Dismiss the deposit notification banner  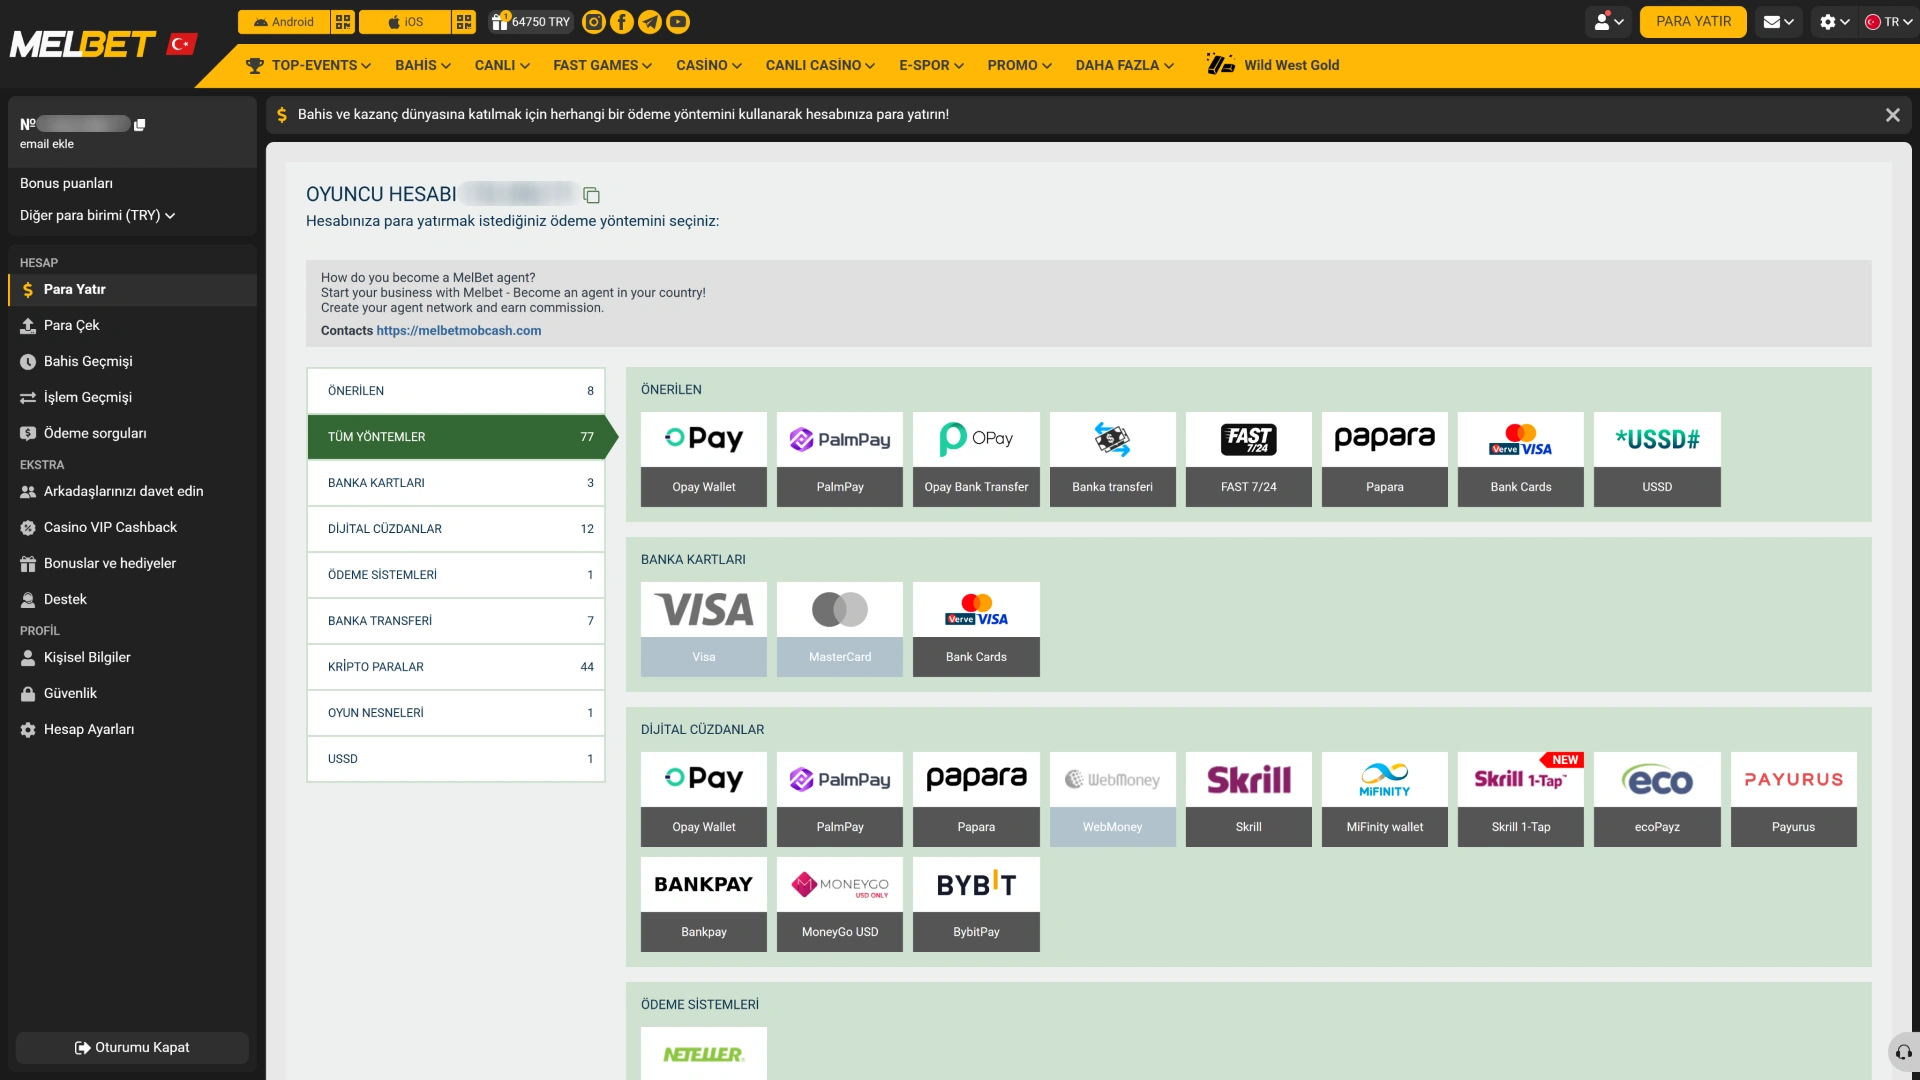tap(1893, 115)
